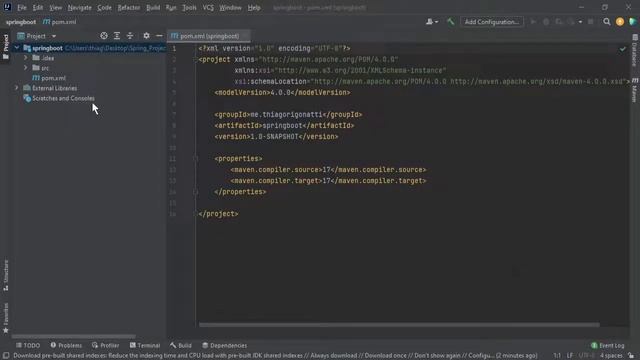Click editor horizontal scrollbar
The image size is (640, 360).
pos(399,325)
